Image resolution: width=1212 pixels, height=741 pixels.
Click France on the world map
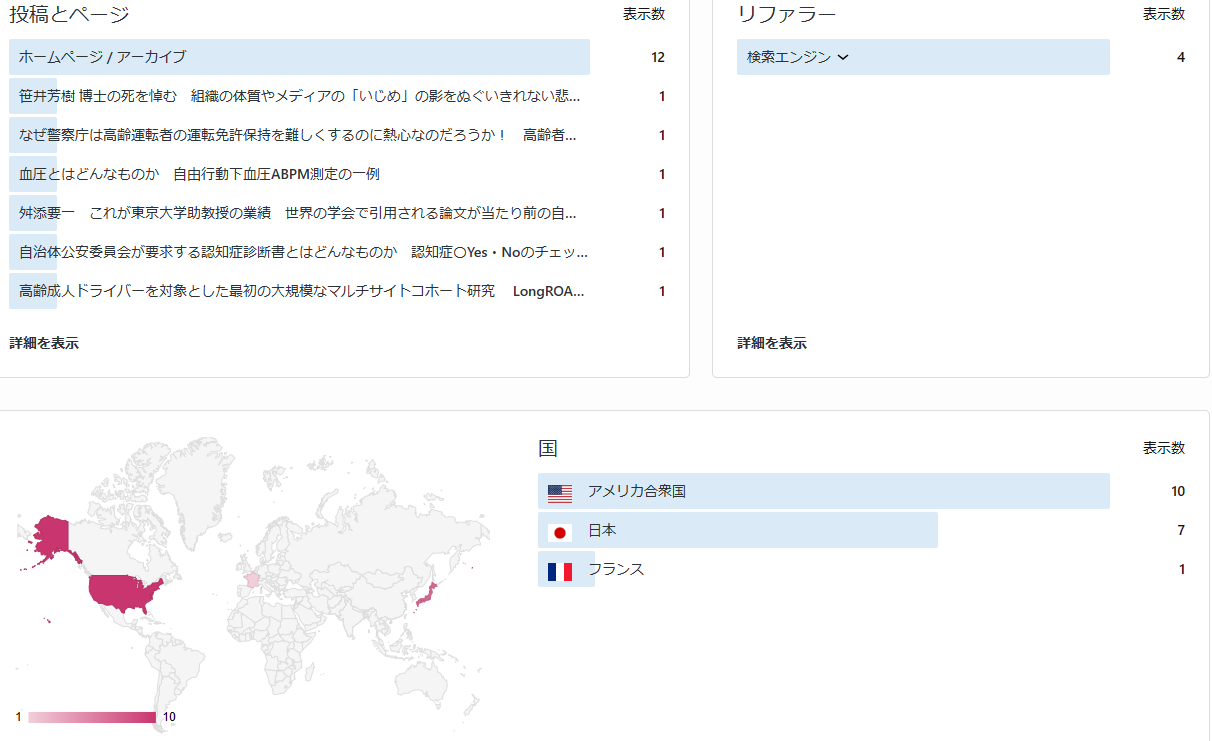[253, 579]
